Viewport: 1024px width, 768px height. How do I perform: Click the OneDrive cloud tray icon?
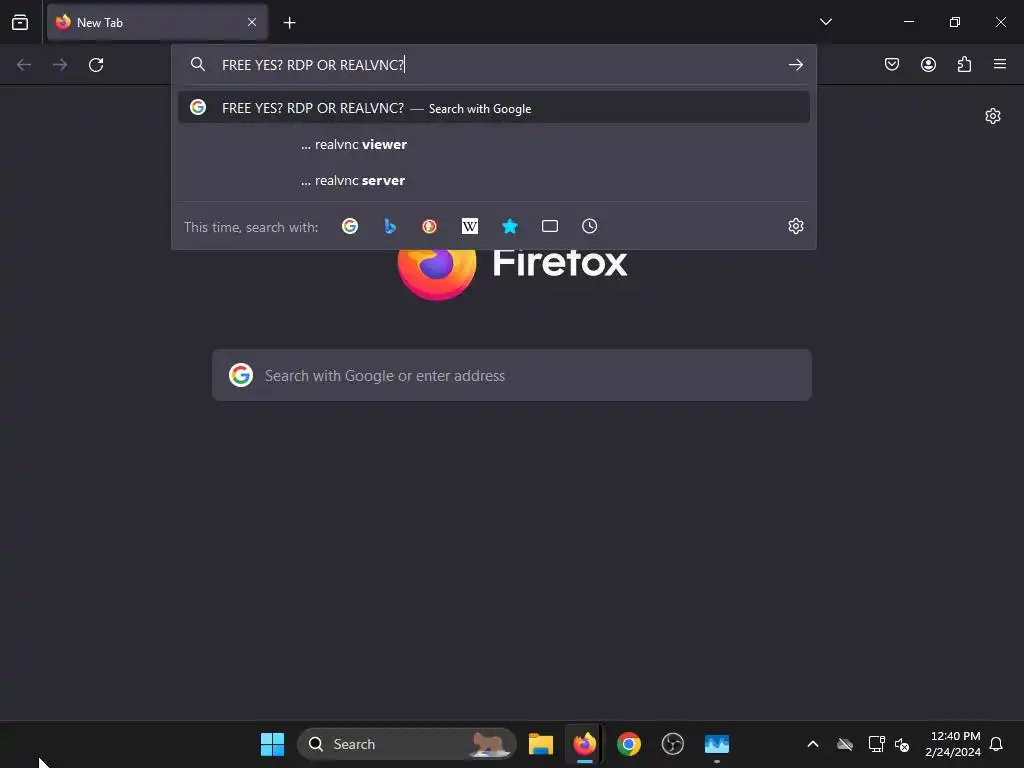[845, 744]
